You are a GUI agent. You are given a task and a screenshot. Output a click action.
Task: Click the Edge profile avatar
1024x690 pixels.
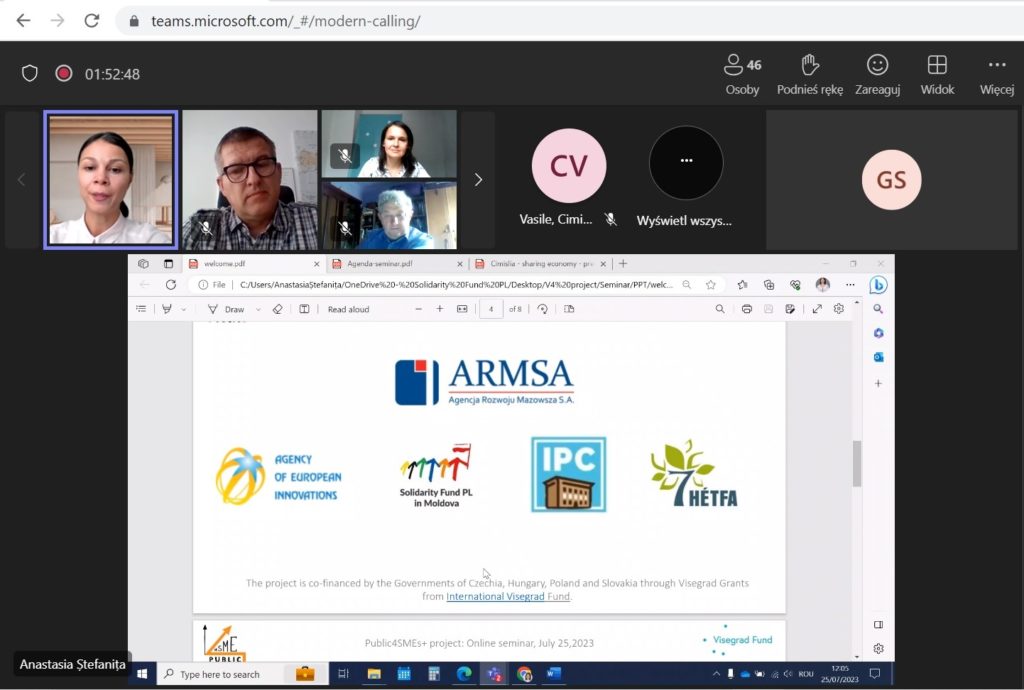tap(822, 285)
